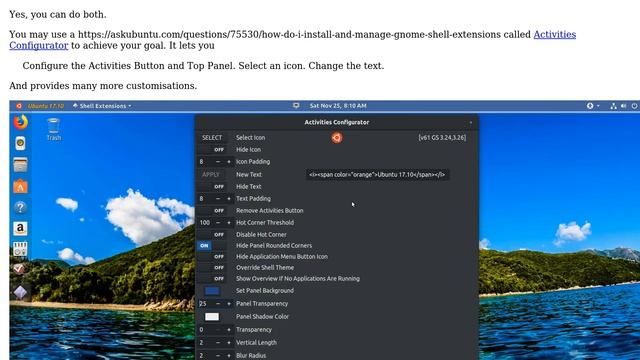Screen dimensions: 640x360
Task: Enable the Override Shell Theme switch
Action: click(x=212, y=268)
